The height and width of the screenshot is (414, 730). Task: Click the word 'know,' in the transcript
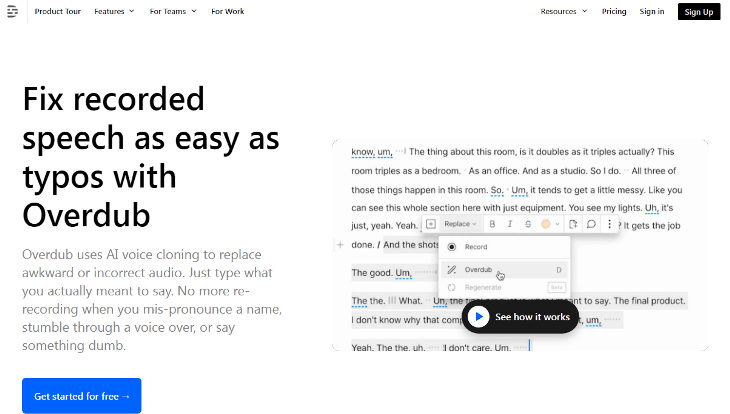pyautogui.click(x=363, y=152)
